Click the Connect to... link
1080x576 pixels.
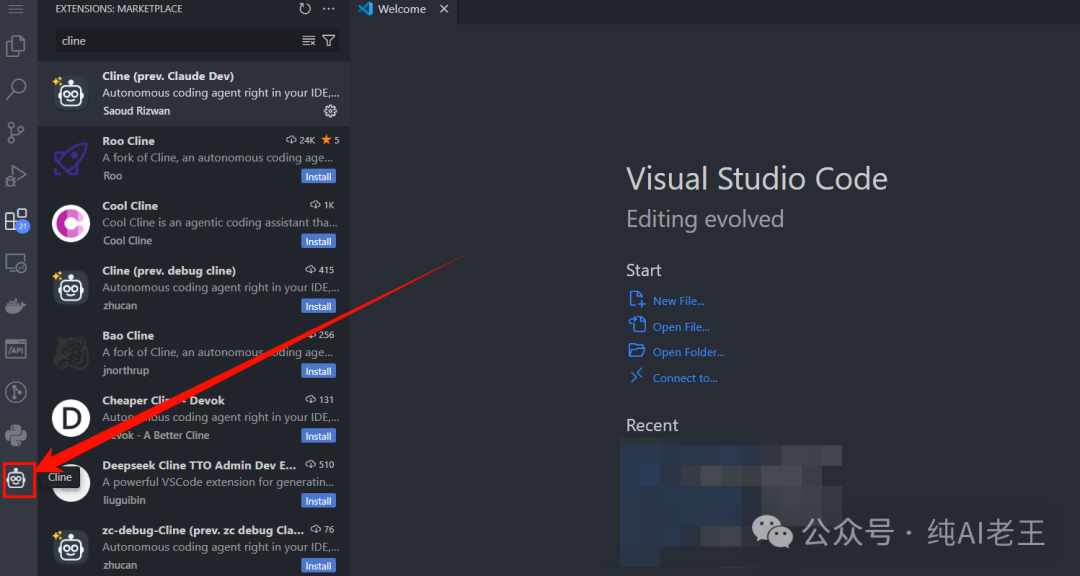click(685, 378)
